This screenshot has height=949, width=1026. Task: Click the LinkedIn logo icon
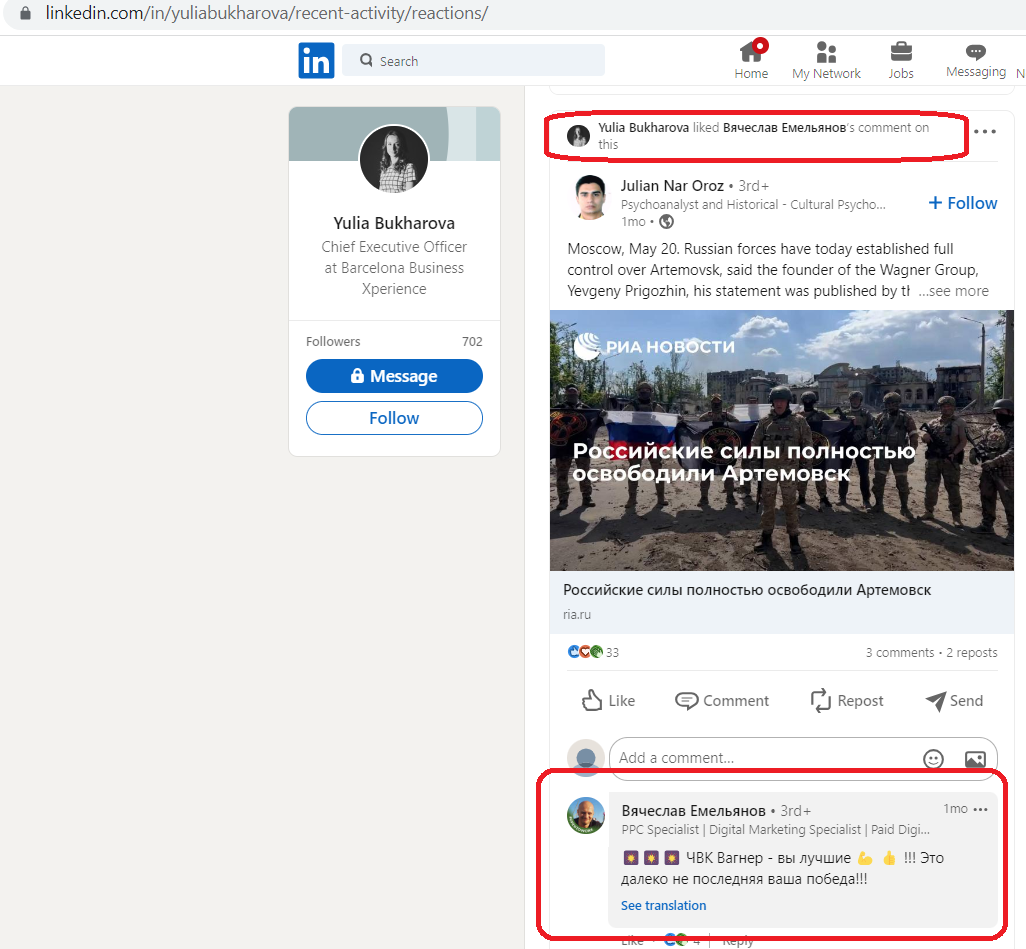(x=316, y=60)
